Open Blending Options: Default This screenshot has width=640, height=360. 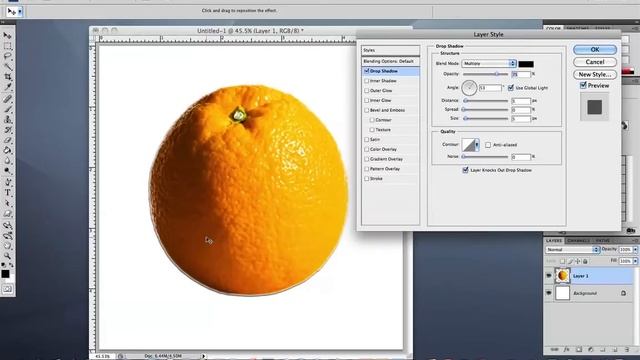click(390, 61)
